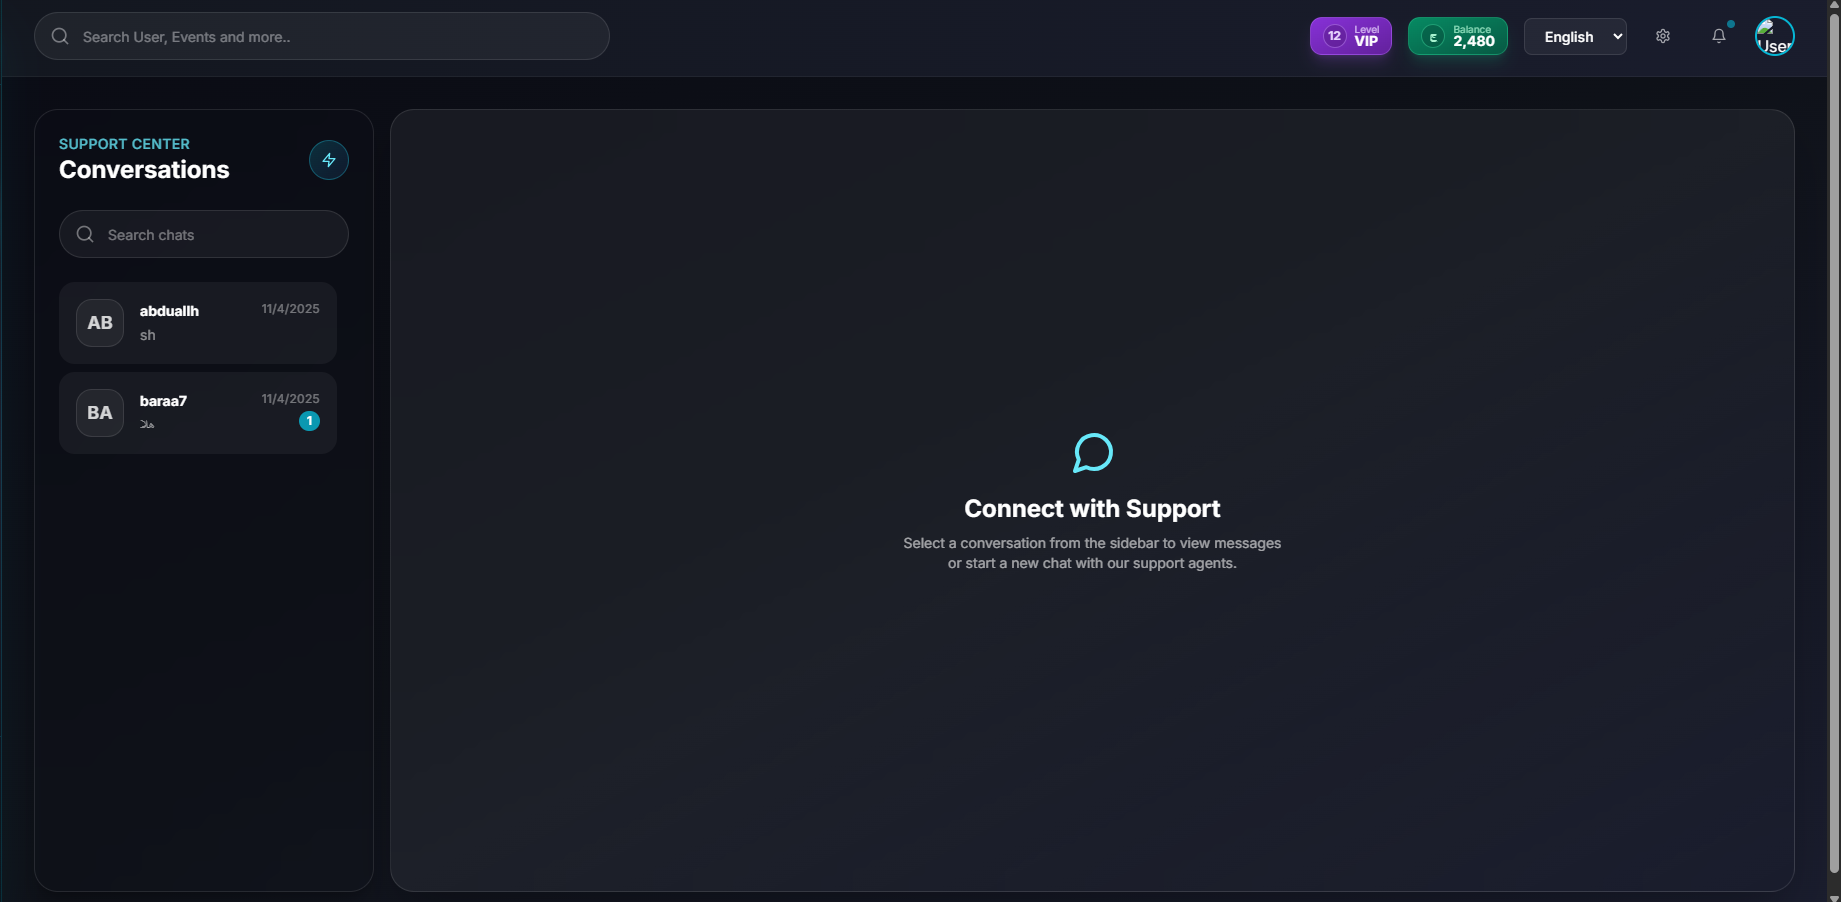Click the magnifier icon in the top search bar
The image size is (1841, 902).
click(x=60, y=37)
